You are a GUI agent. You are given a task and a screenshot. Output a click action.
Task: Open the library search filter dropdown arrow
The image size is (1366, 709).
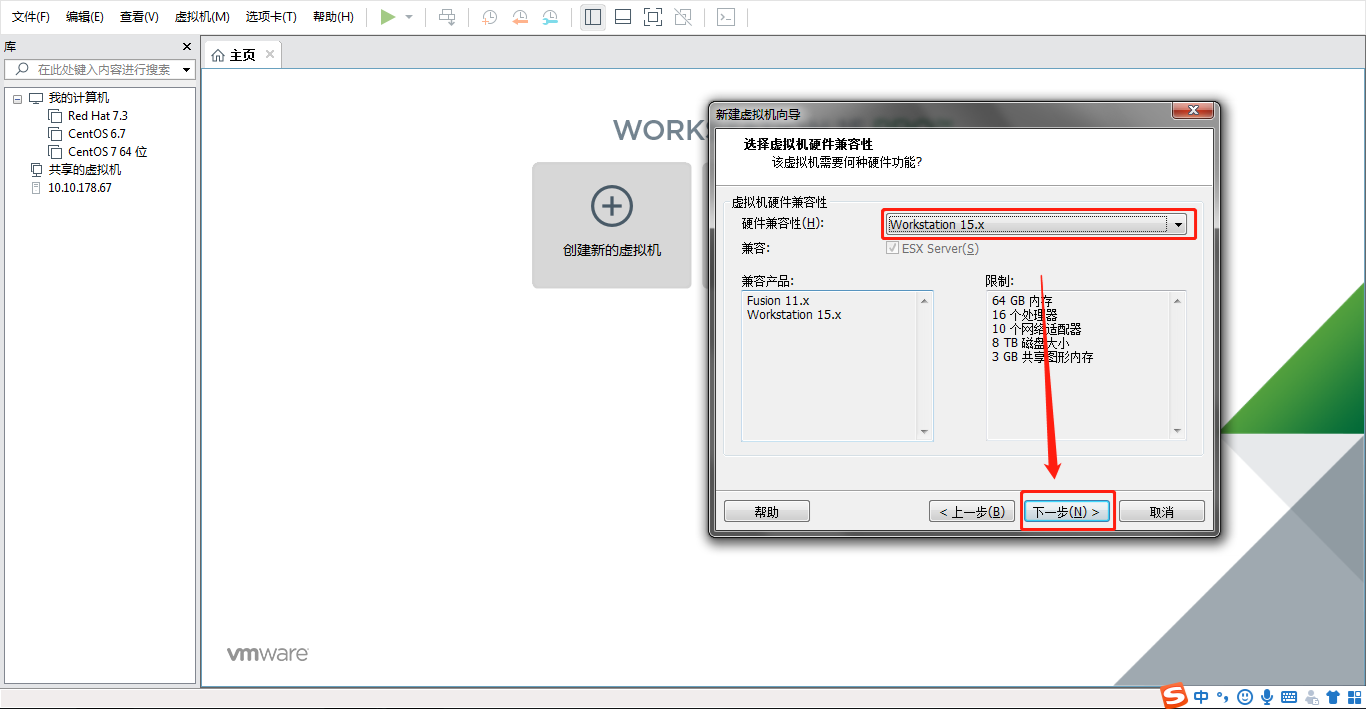pyautogui.click(x=187, y=70)
